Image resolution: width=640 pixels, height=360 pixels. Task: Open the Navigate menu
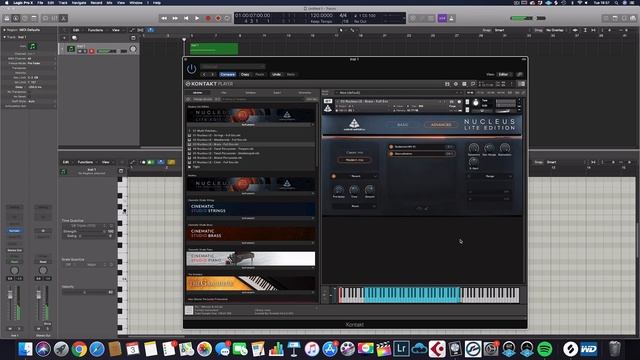[79, 2]
